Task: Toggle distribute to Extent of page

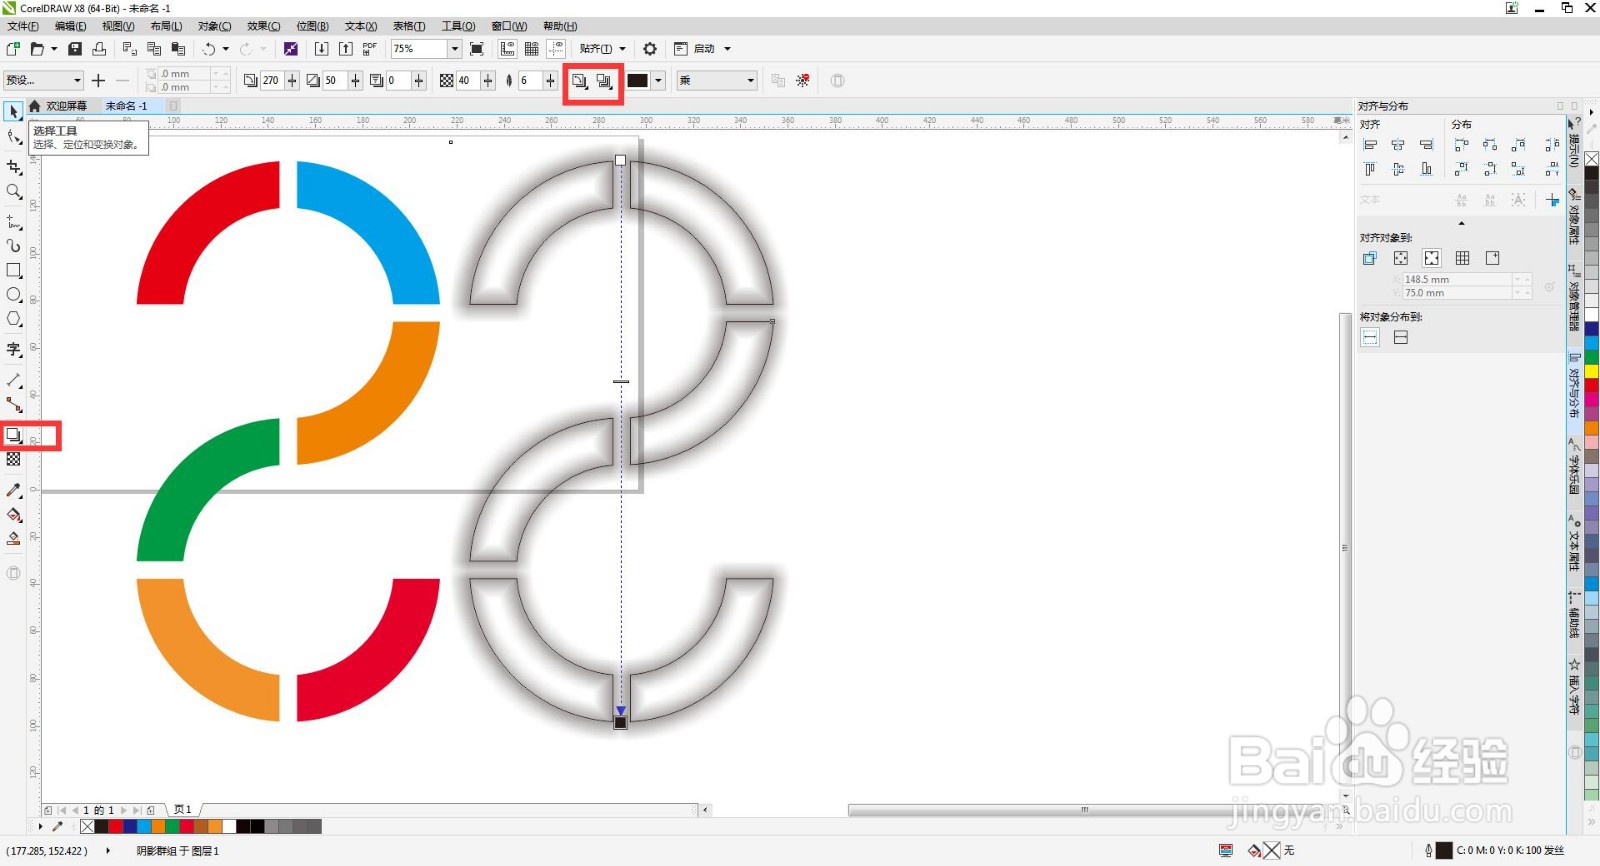Action: click(x=1401, y=337)
